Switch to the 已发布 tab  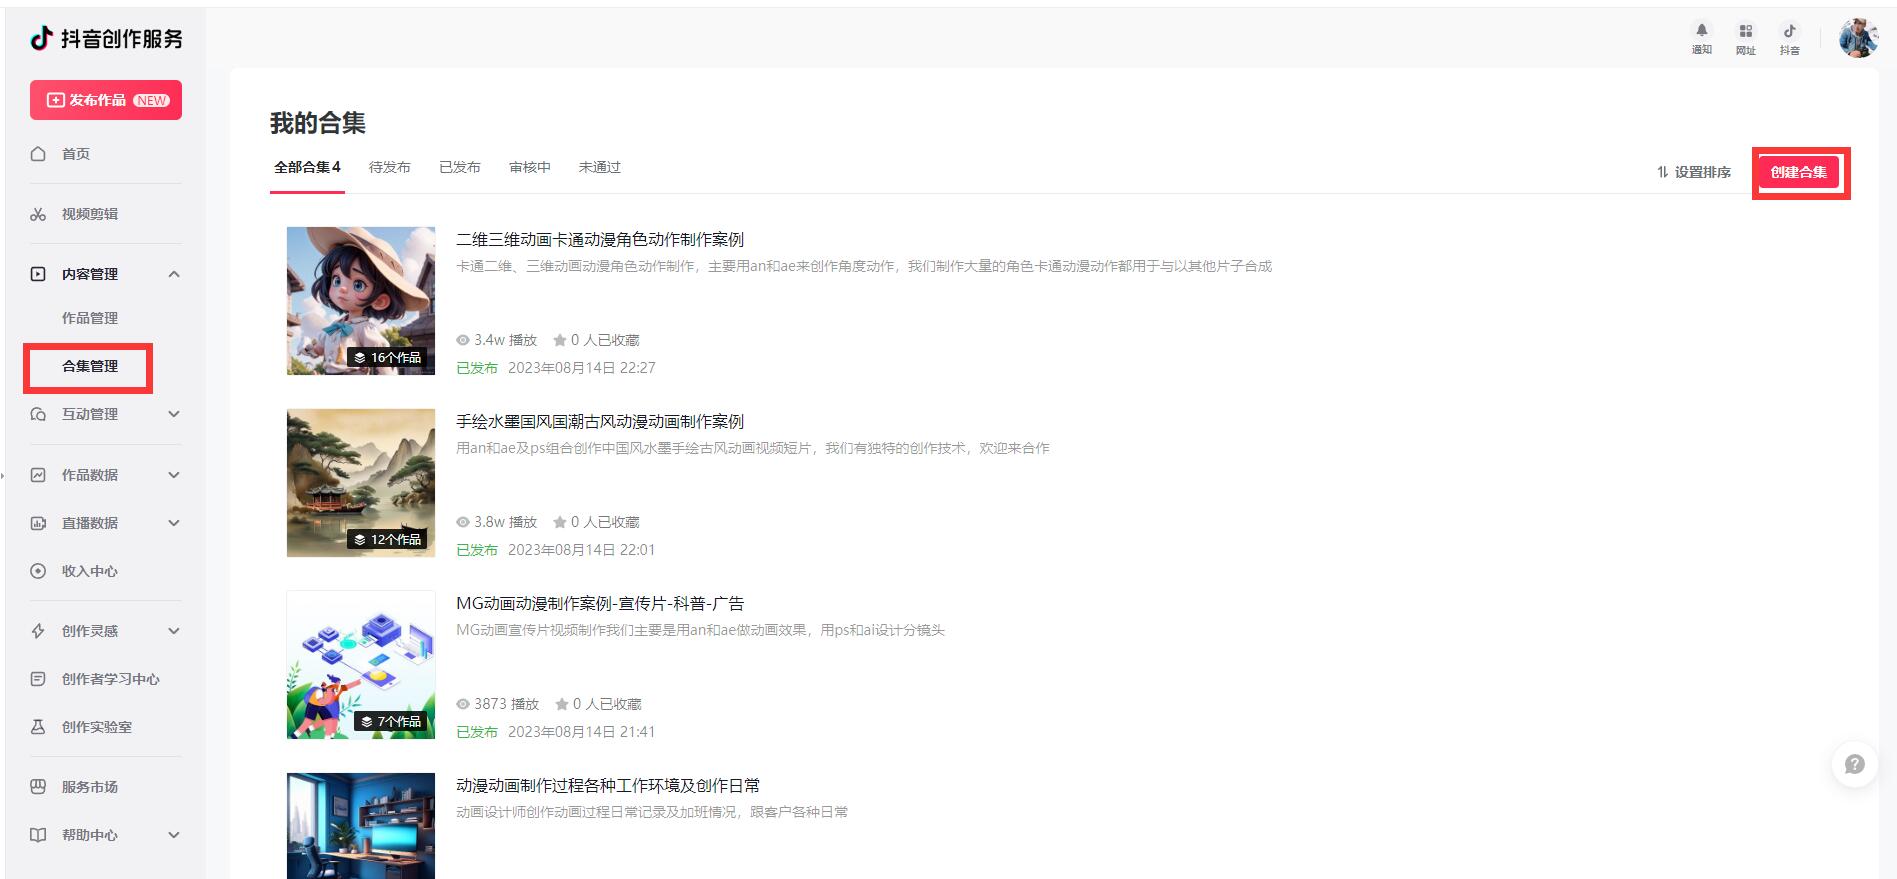pyautogui.click(x=460, y=167)
